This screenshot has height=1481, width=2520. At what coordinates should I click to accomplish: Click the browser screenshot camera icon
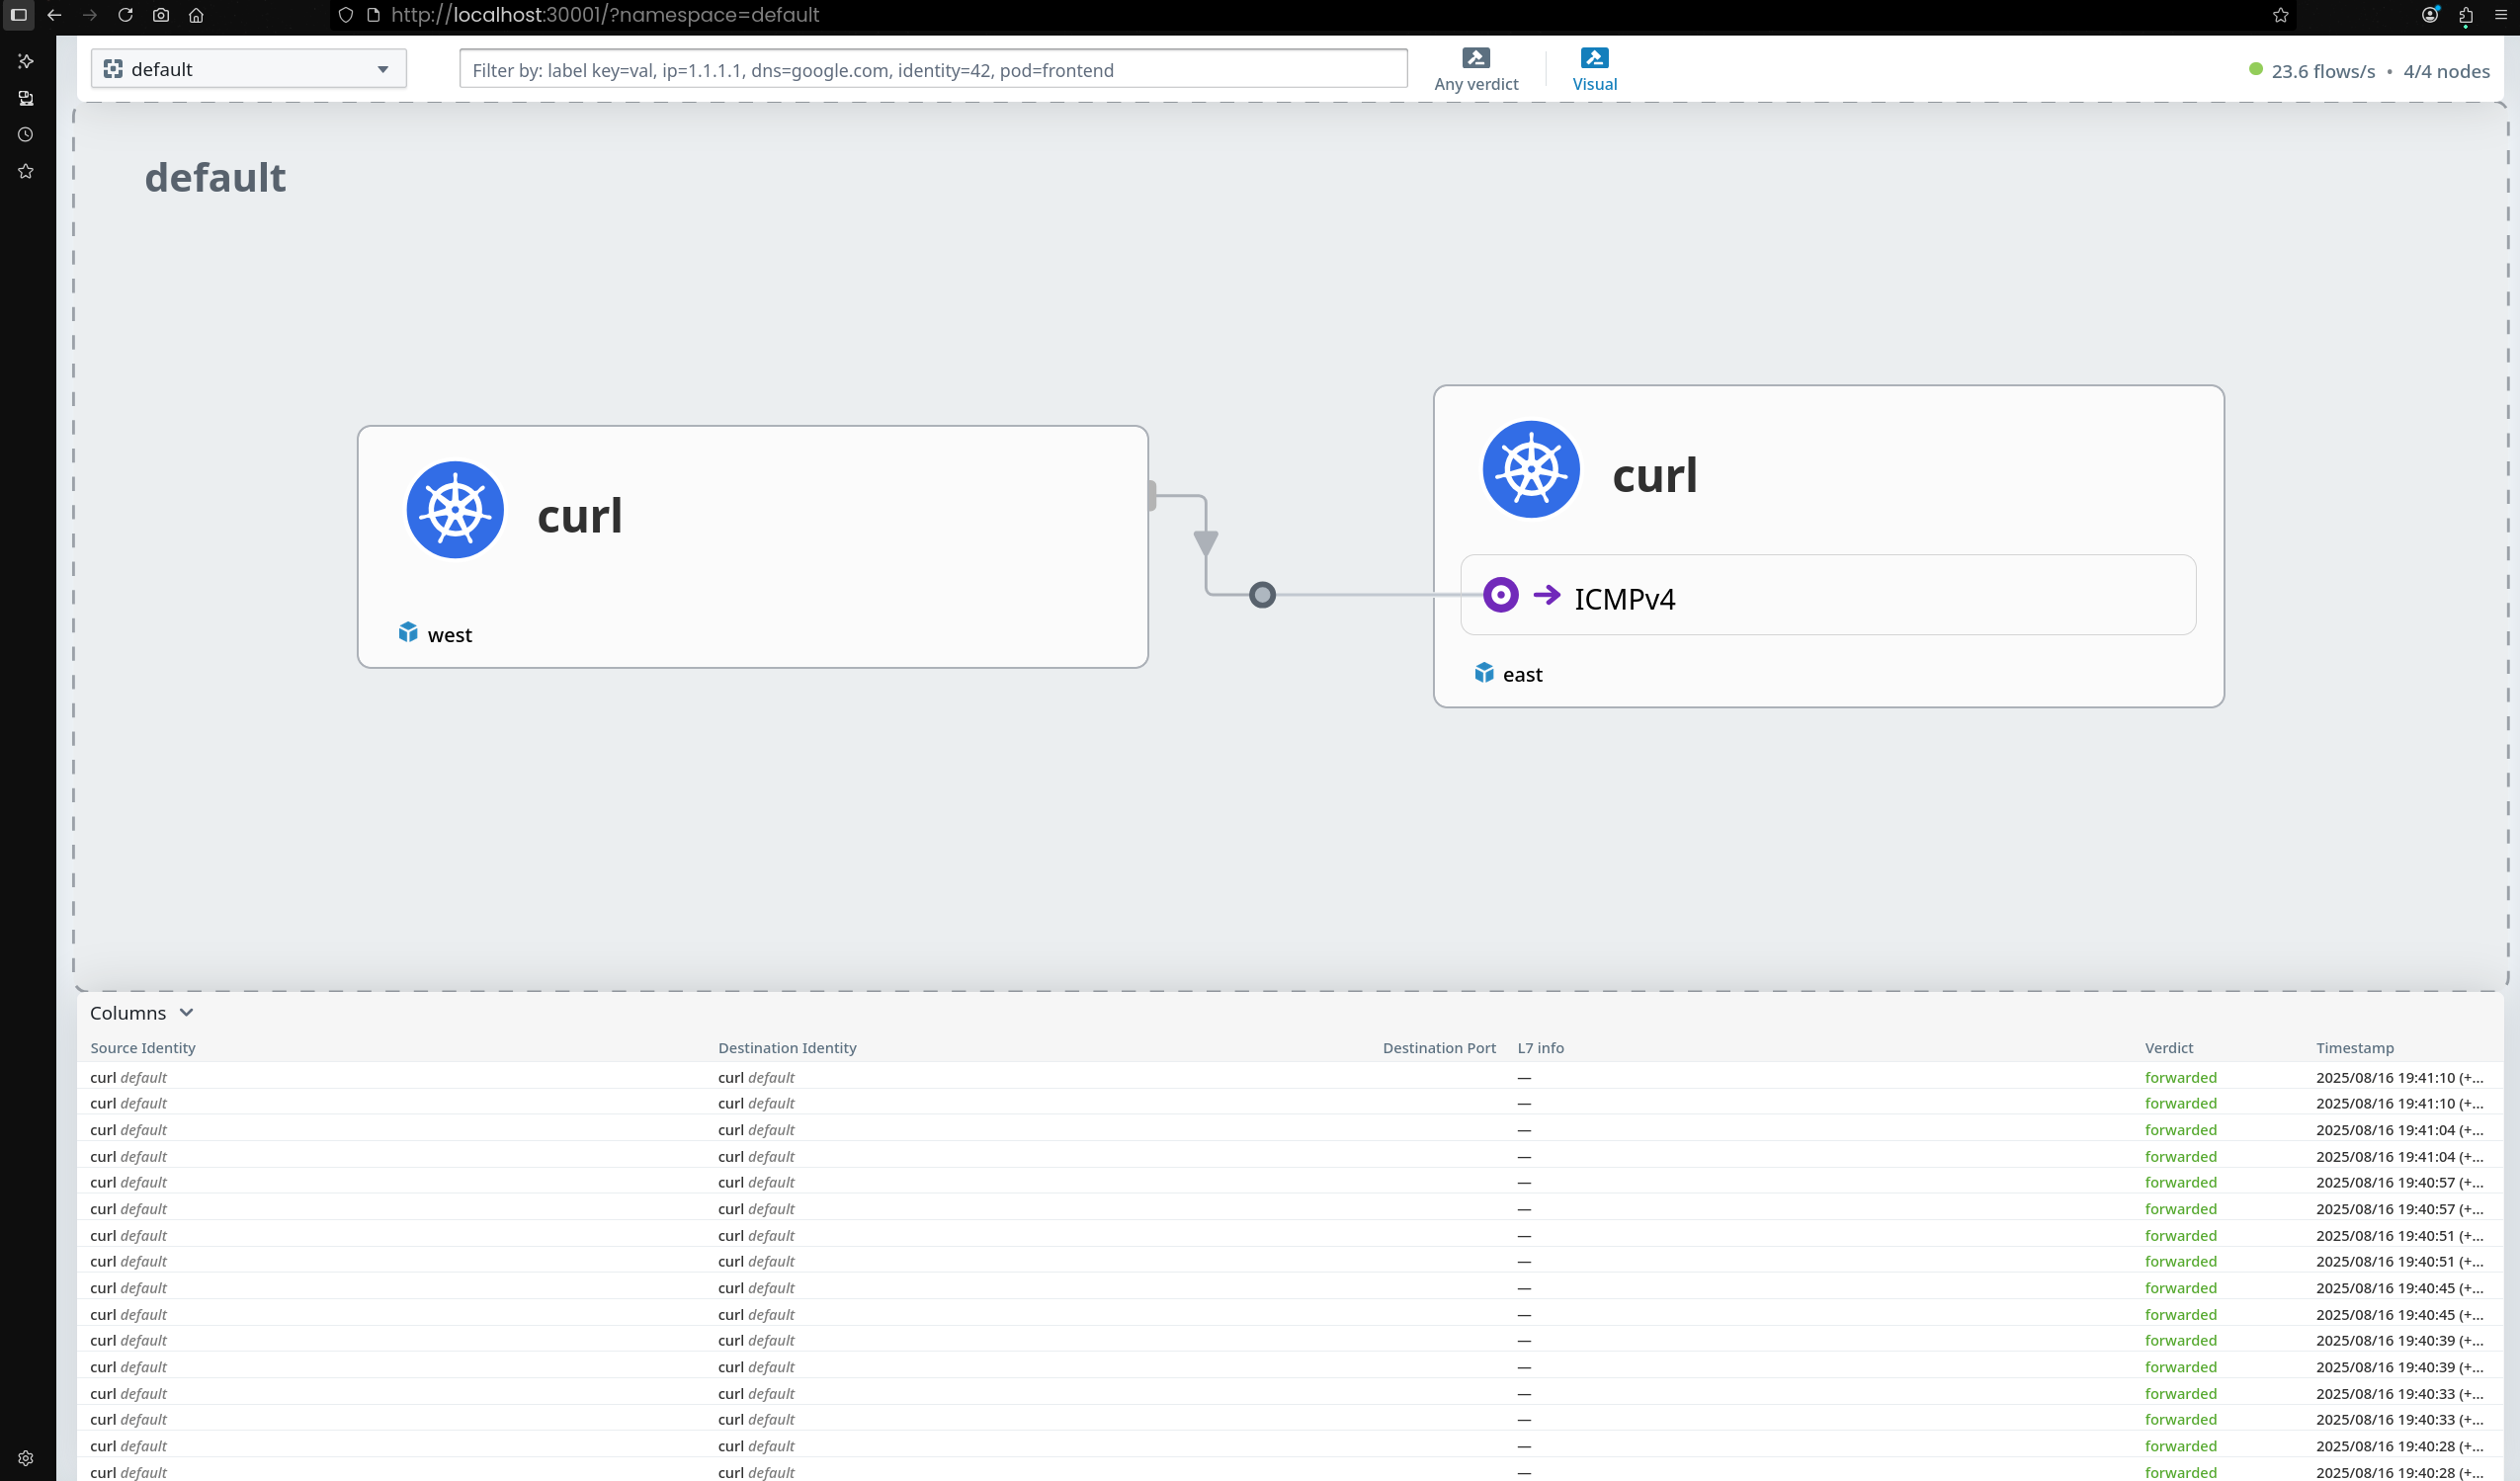pos(161,15)
